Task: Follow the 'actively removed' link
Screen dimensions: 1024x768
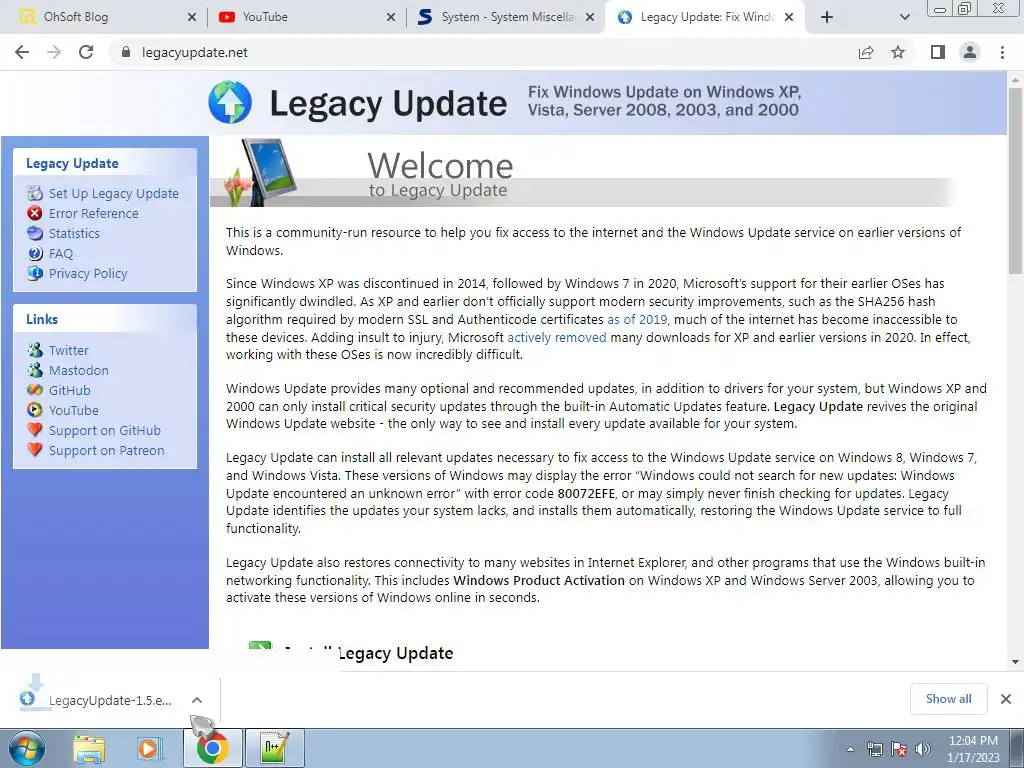Action: coord(556,337)
